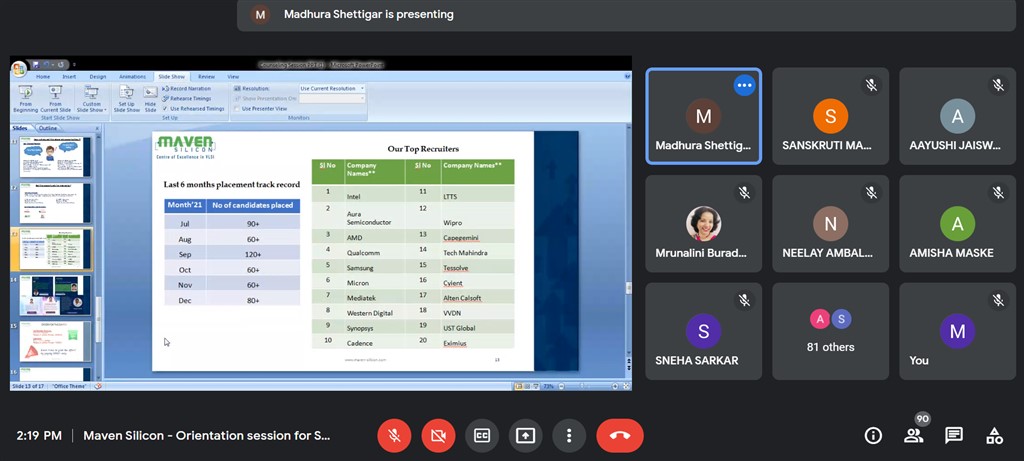Click Save in PowerPoint quick access toolbar
Viewport: 1024px width, 461px height.
[x=36, y=65]
